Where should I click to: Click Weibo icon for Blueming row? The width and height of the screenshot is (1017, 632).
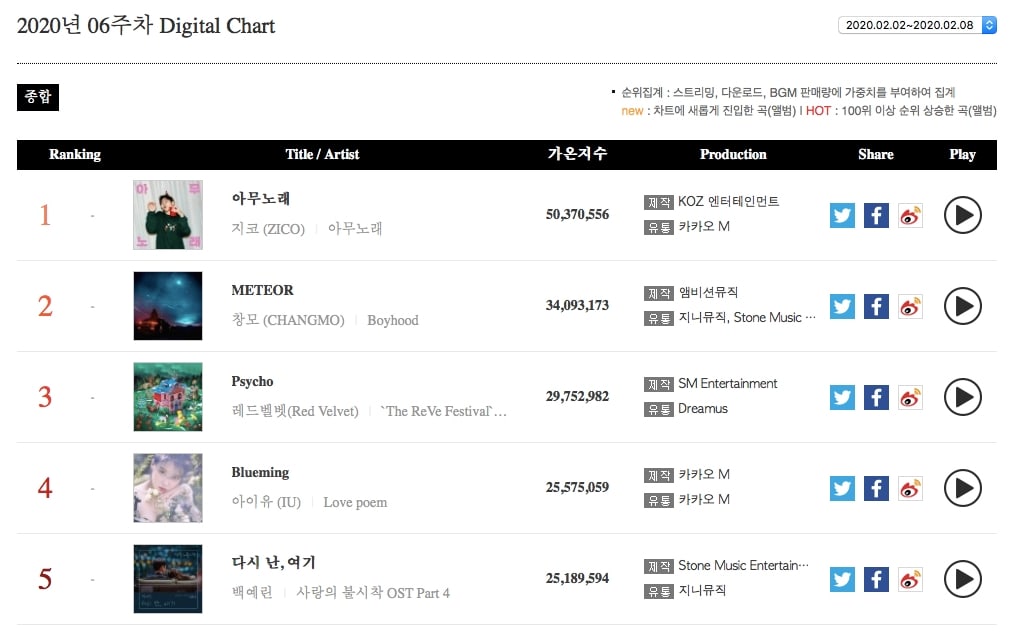[x=910, y=488]
